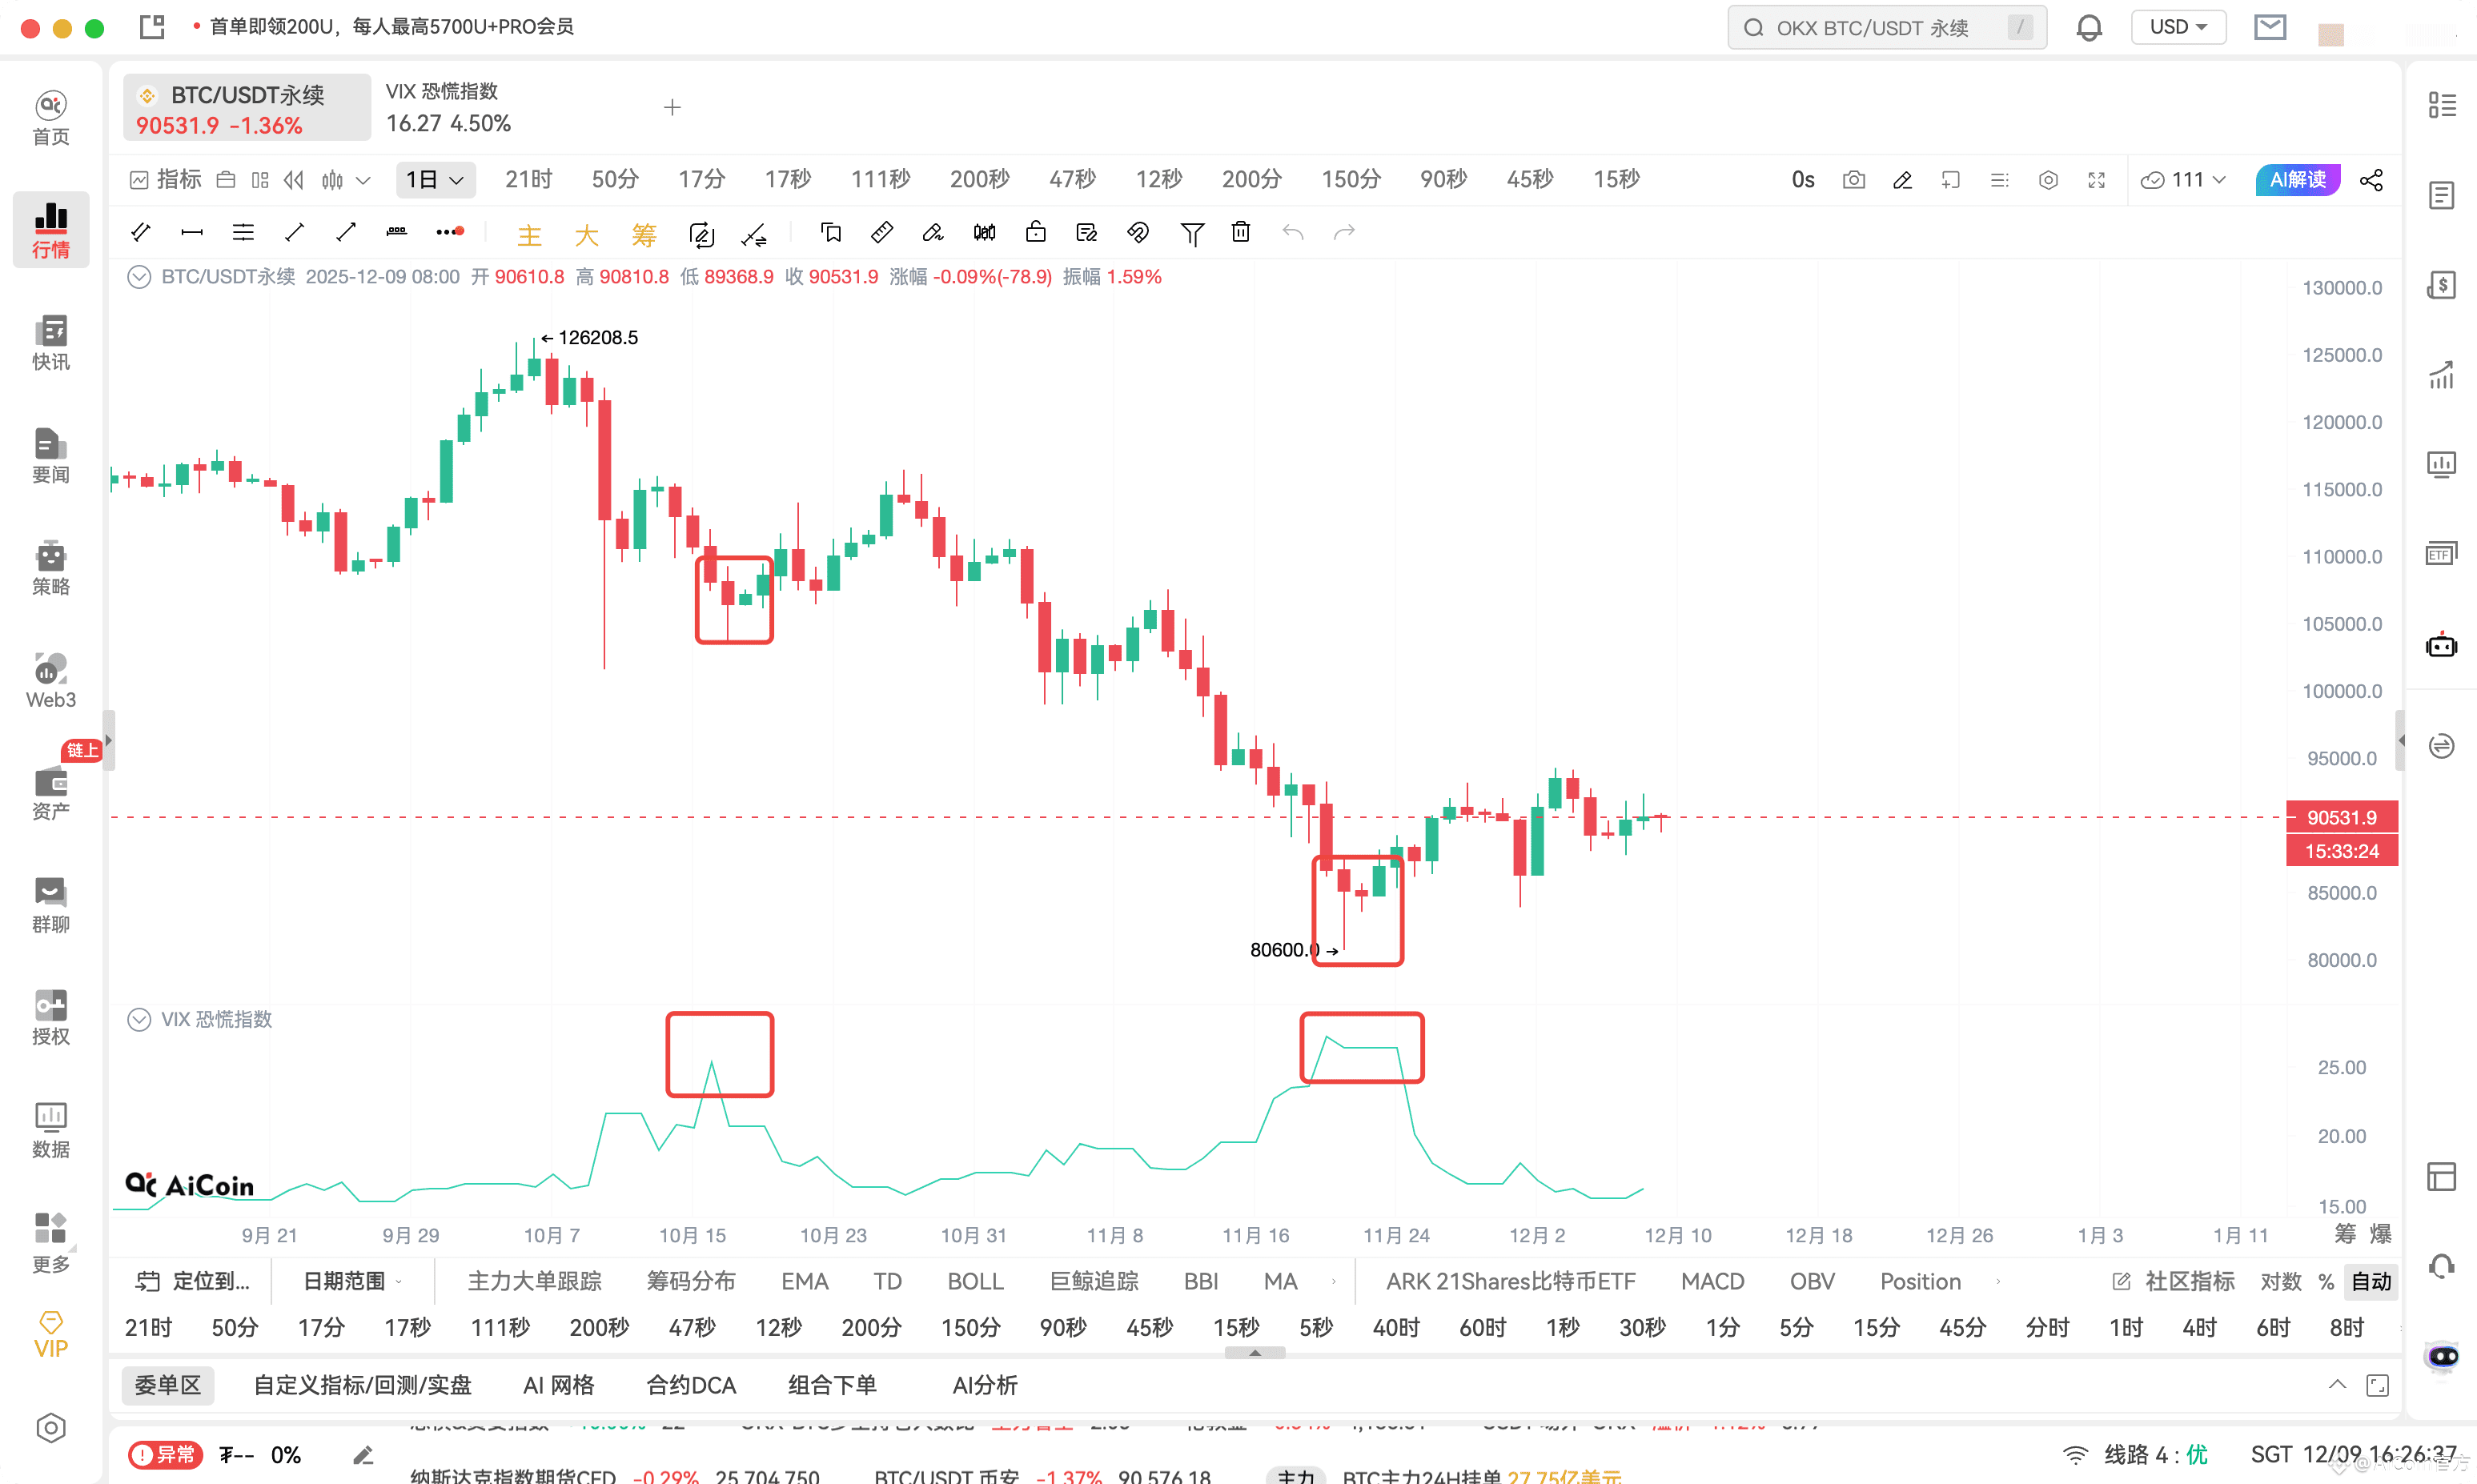
Task: Open the AI分析 tab
Action: point(984,1384)
